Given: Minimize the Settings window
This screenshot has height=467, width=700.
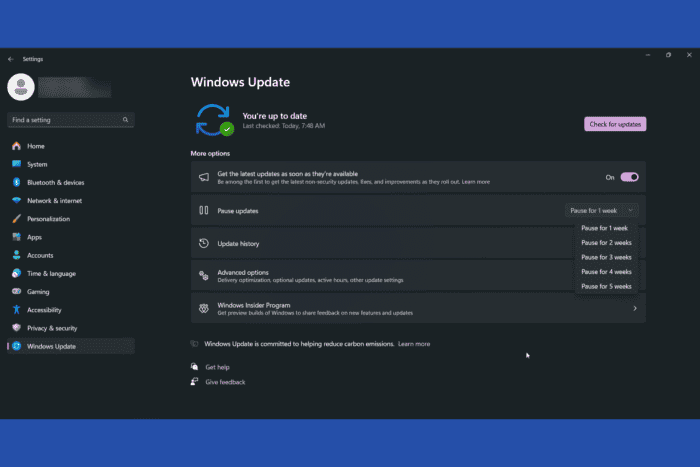Looking at the screenshot, I should click(648, 55).
